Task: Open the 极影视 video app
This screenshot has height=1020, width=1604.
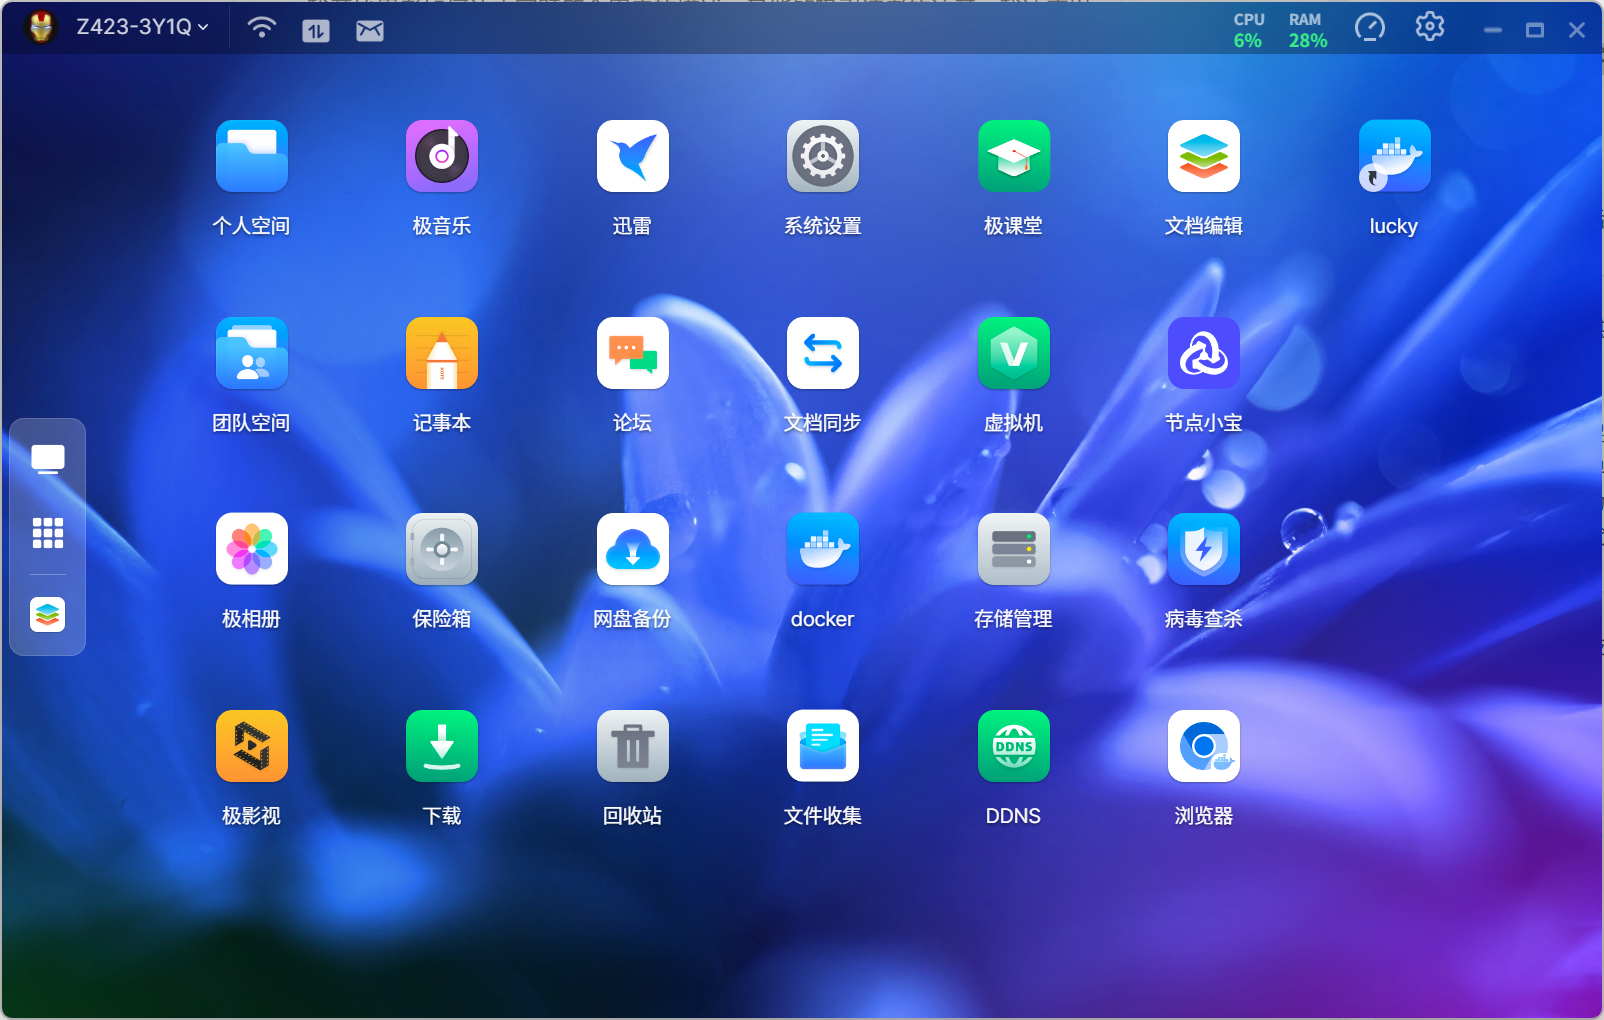Action: pyautogui.click(x=252, y=746)
